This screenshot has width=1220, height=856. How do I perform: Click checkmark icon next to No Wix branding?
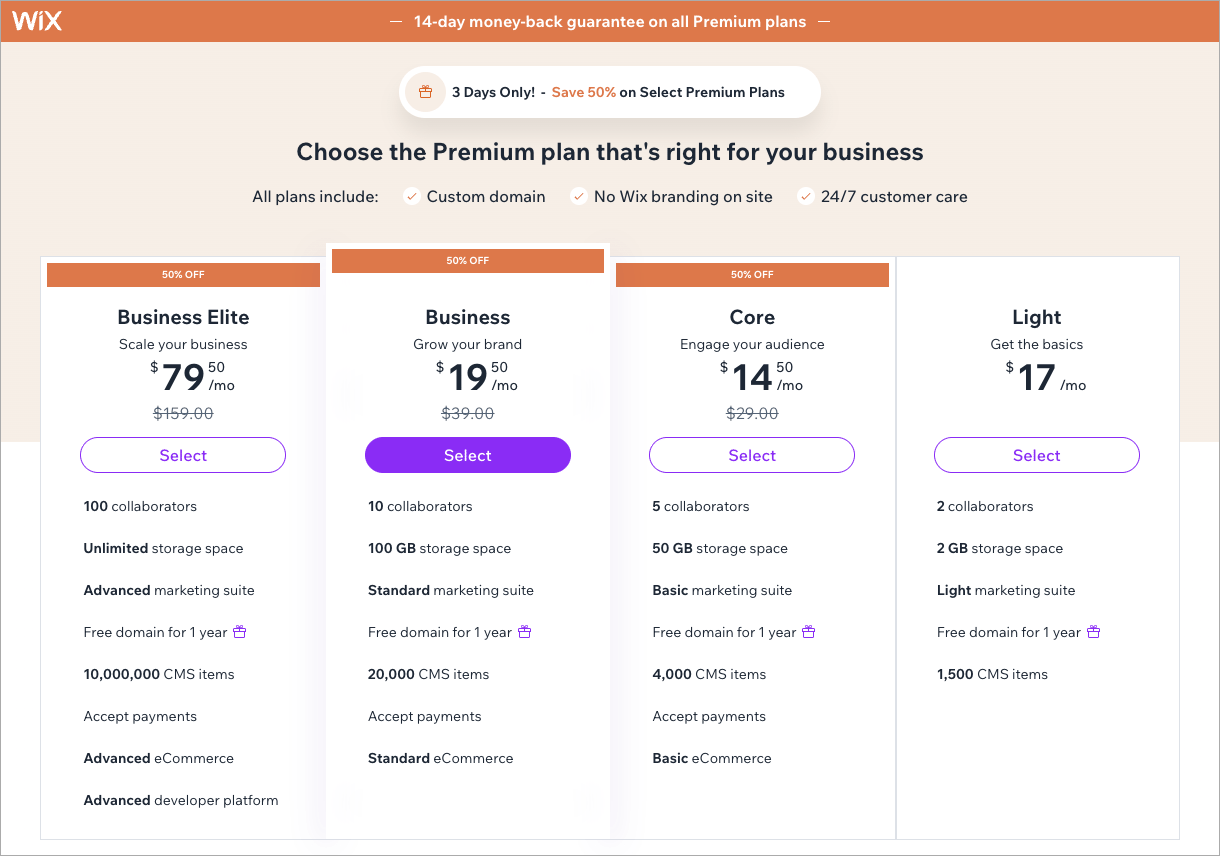(578, 197)
